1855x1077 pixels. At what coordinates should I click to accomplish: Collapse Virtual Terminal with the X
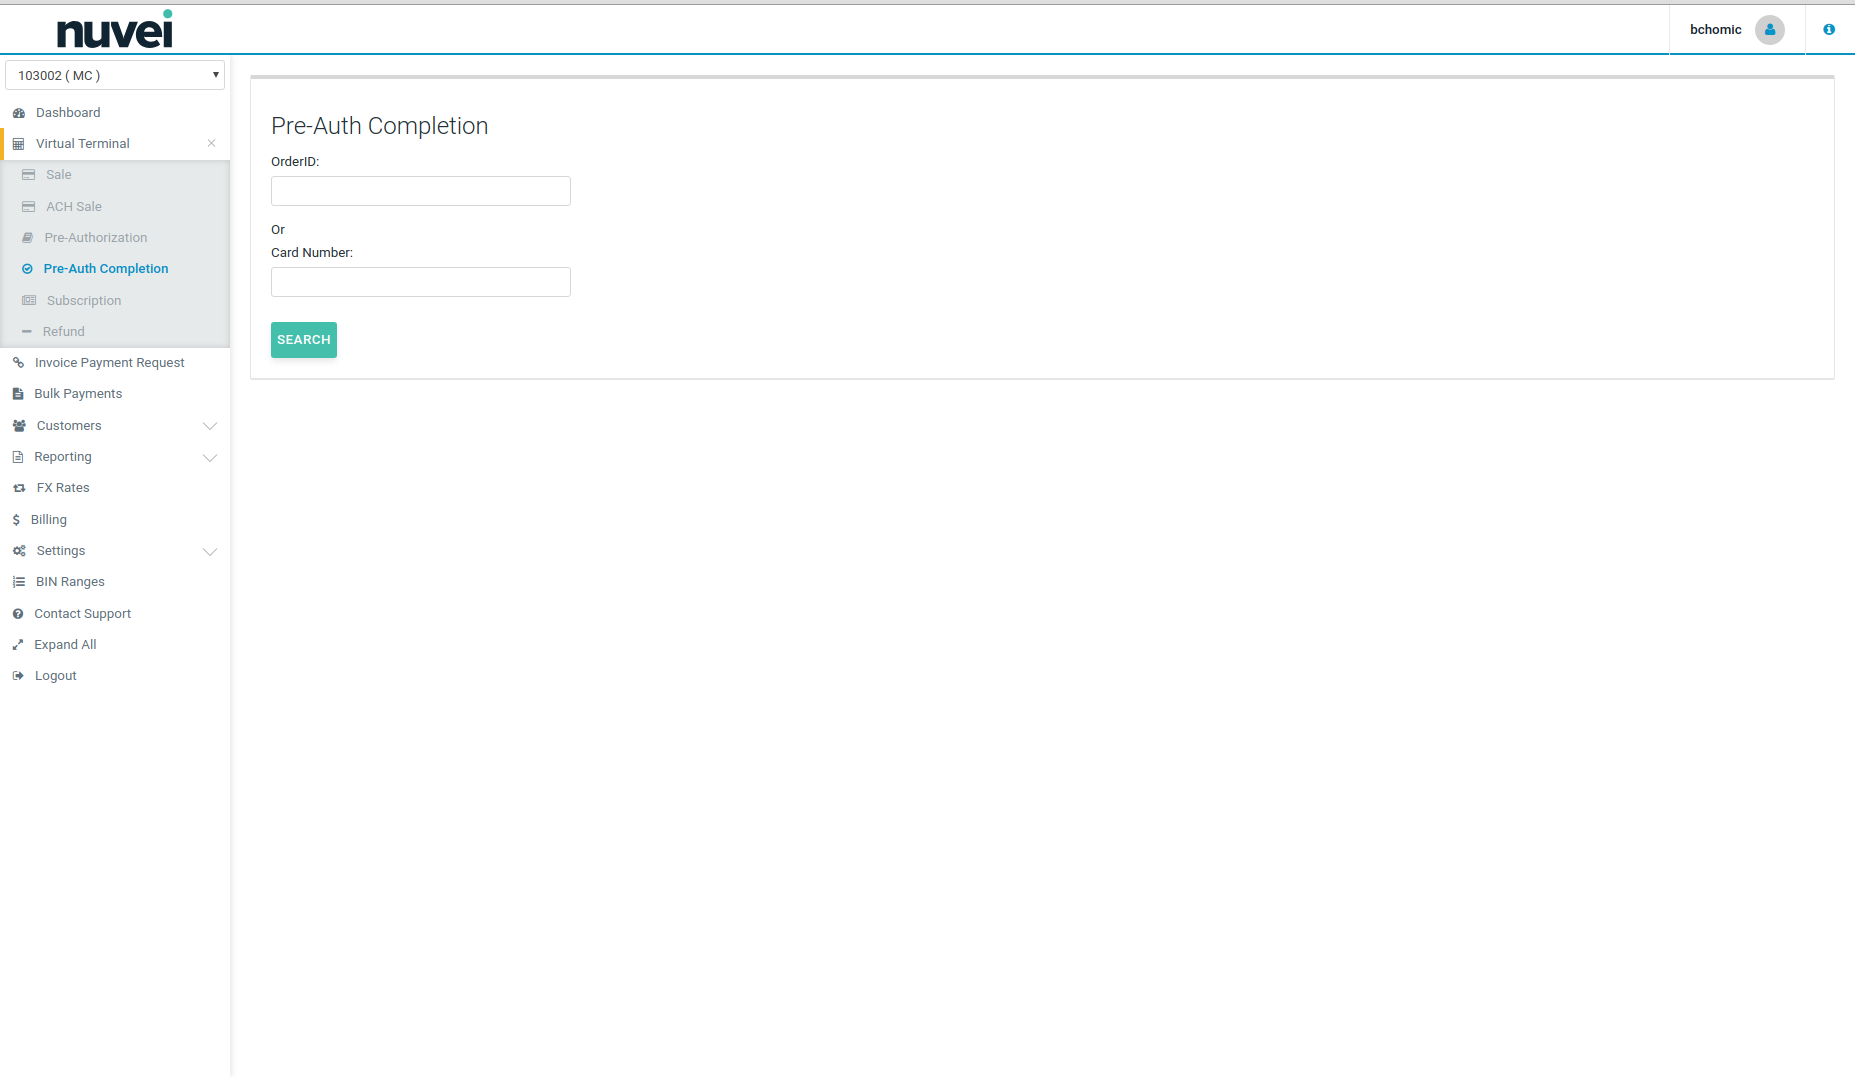pyautogui.click(x=211, y=143)
